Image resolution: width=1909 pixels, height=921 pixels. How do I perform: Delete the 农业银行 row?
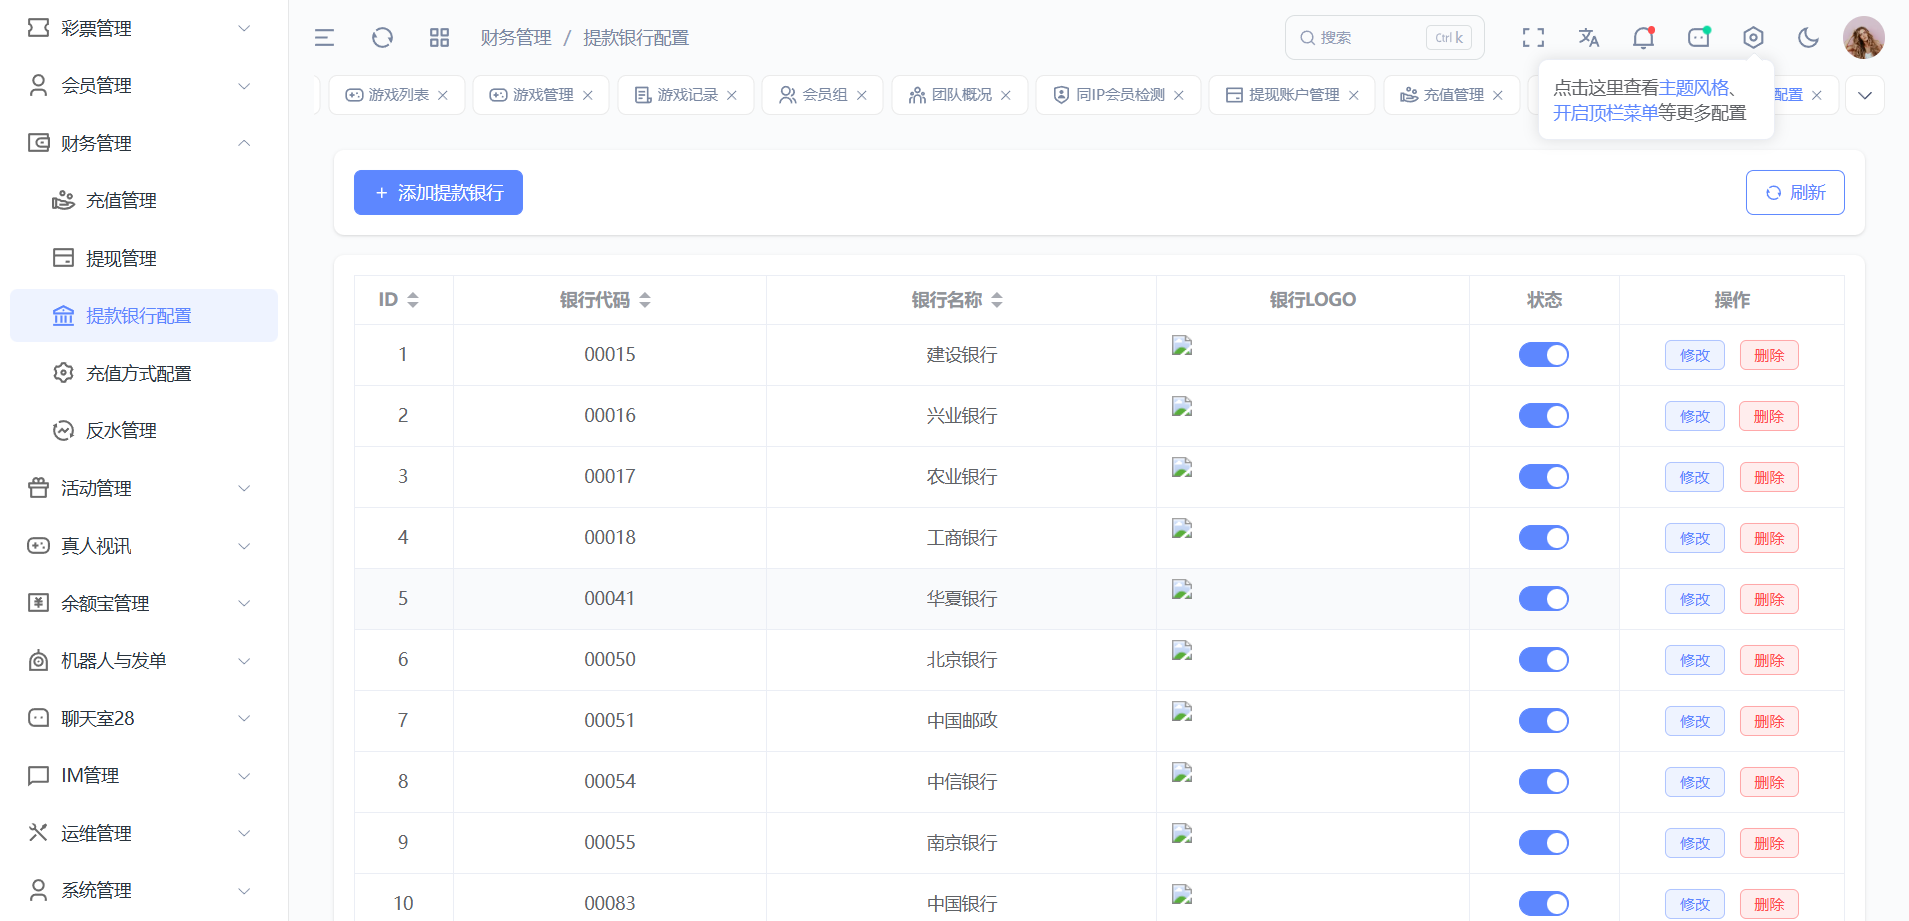point(1768,477)
